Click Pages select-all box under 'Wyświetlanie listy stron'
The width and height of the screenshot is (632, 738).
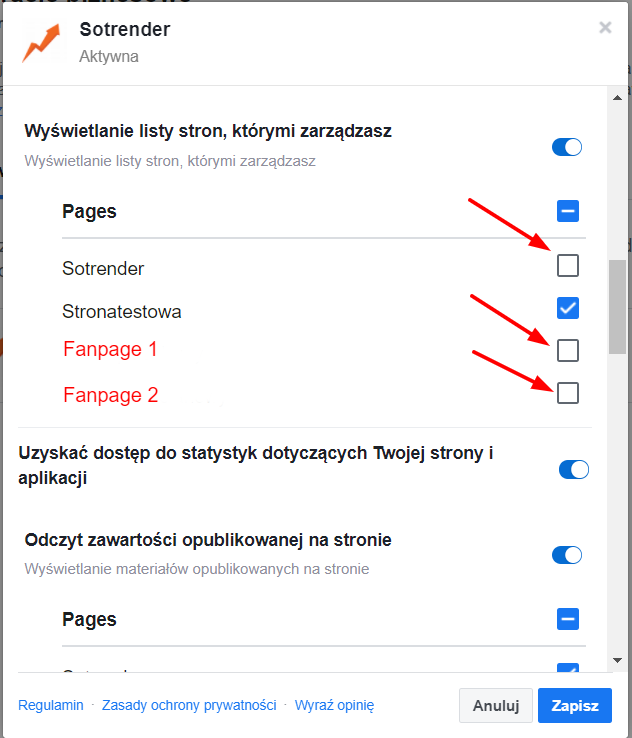click(568, 211)
